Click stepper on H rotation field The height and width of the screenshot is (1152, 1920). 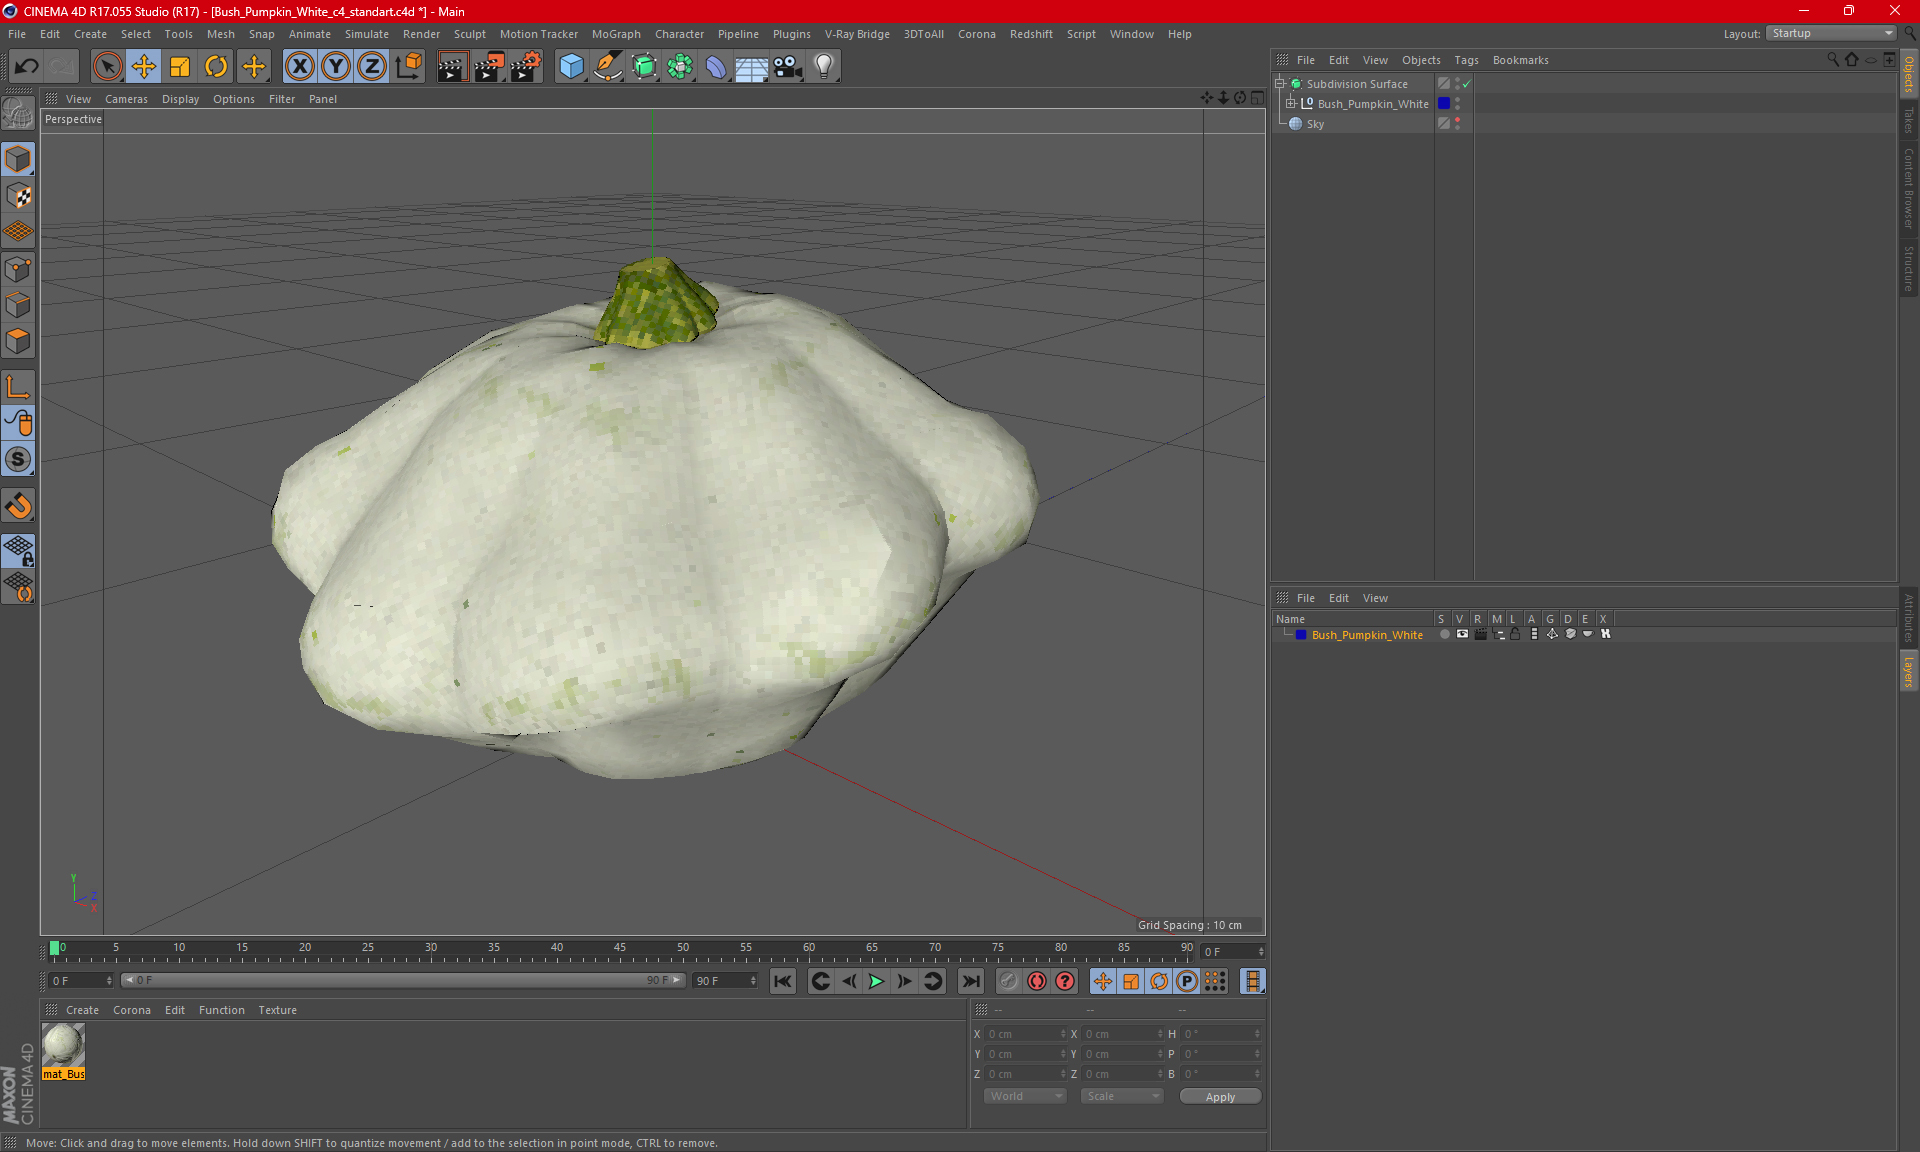1257,1034
